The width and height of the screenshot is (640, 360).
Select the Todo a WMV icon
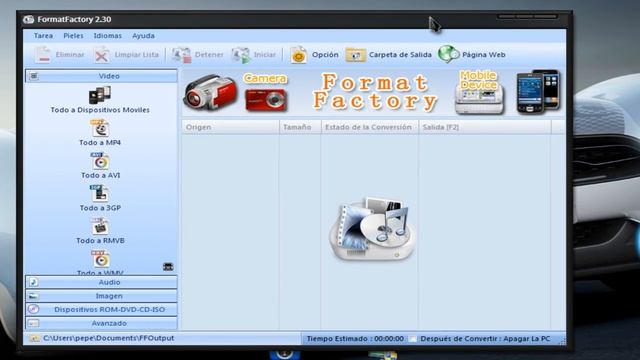point(100,259)
